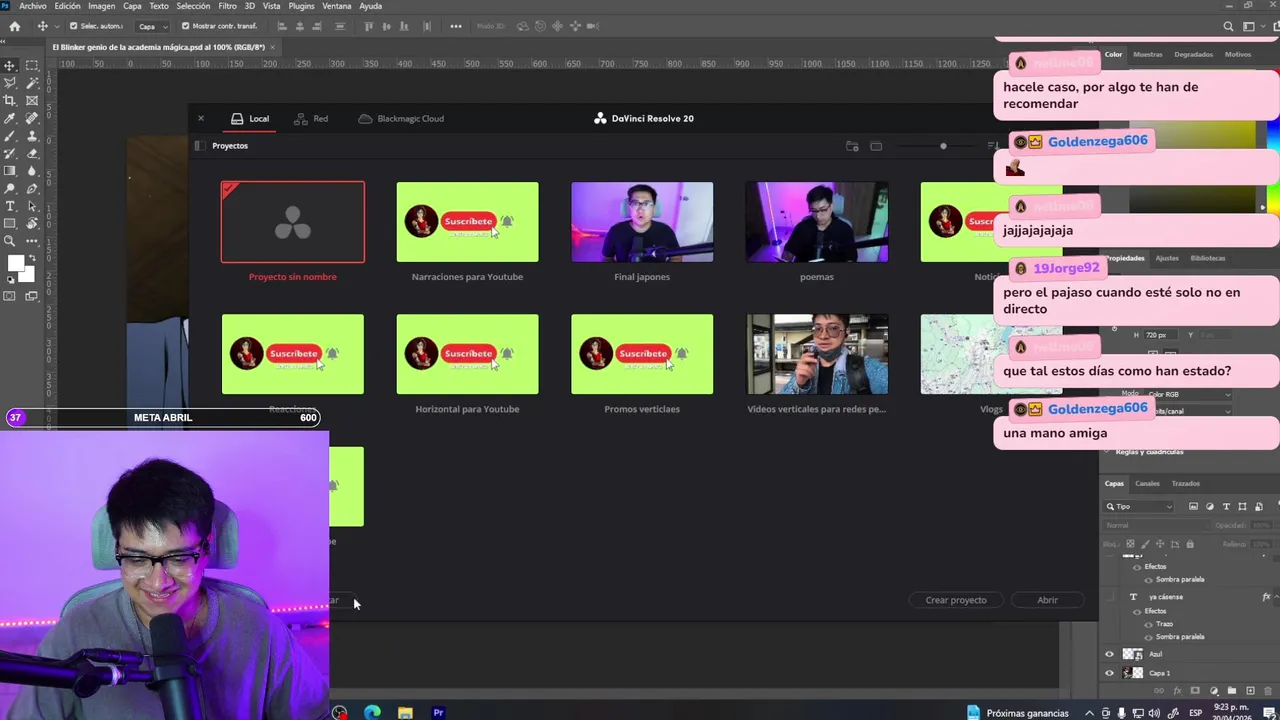The image size is (1280, 720).
Task: Select the Eyedropper tool
Action: click(x=10, y=118)
